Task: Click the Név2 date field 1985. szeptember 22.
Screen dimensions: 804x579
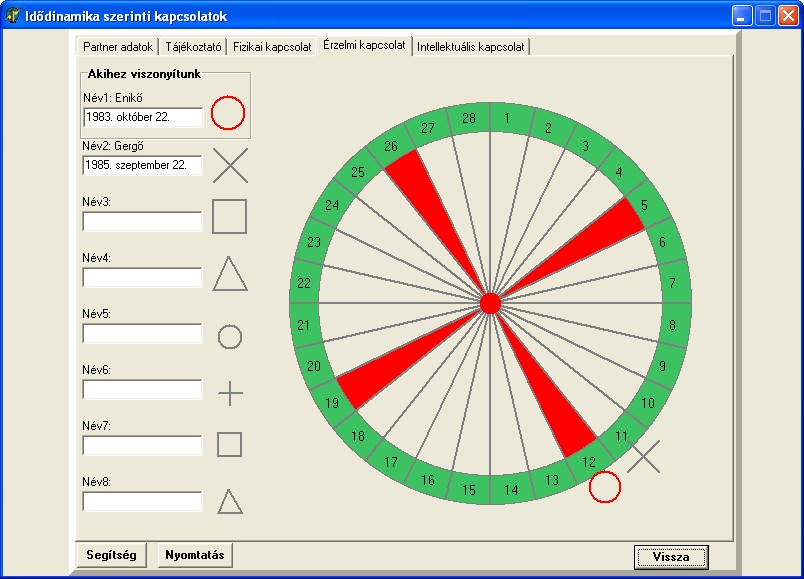Action: click(x=142, y=165)
